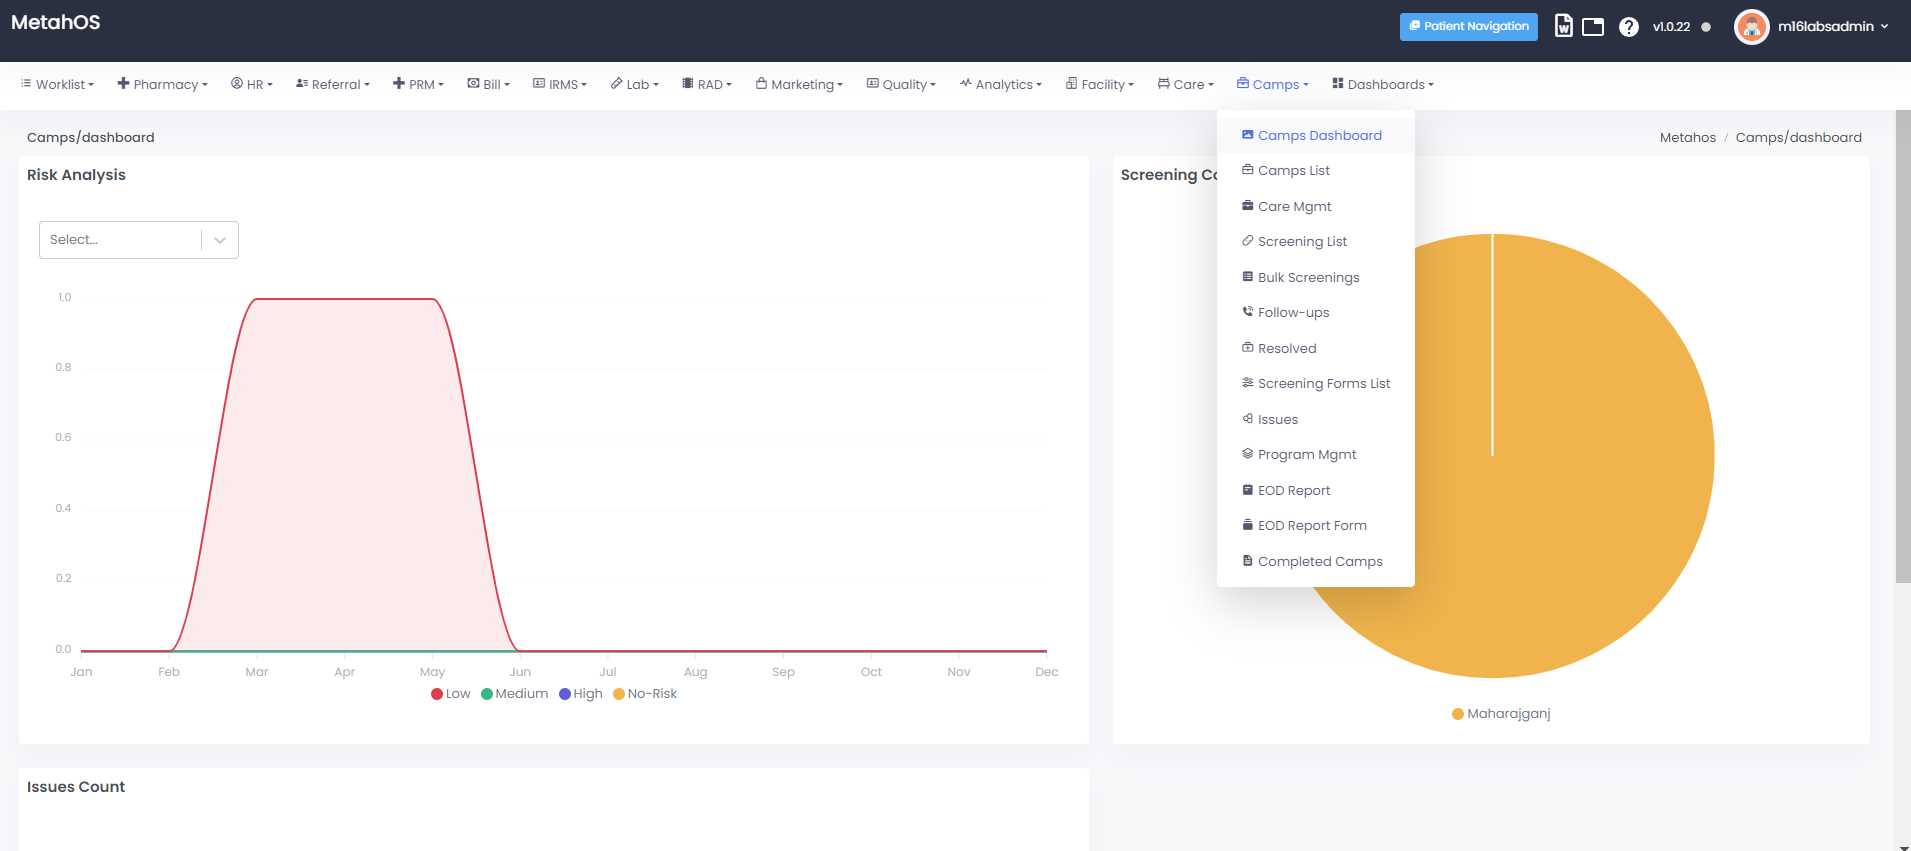Open the HR dropdown
Viewport: 1911px width, 851px height.
click(252, 84)
